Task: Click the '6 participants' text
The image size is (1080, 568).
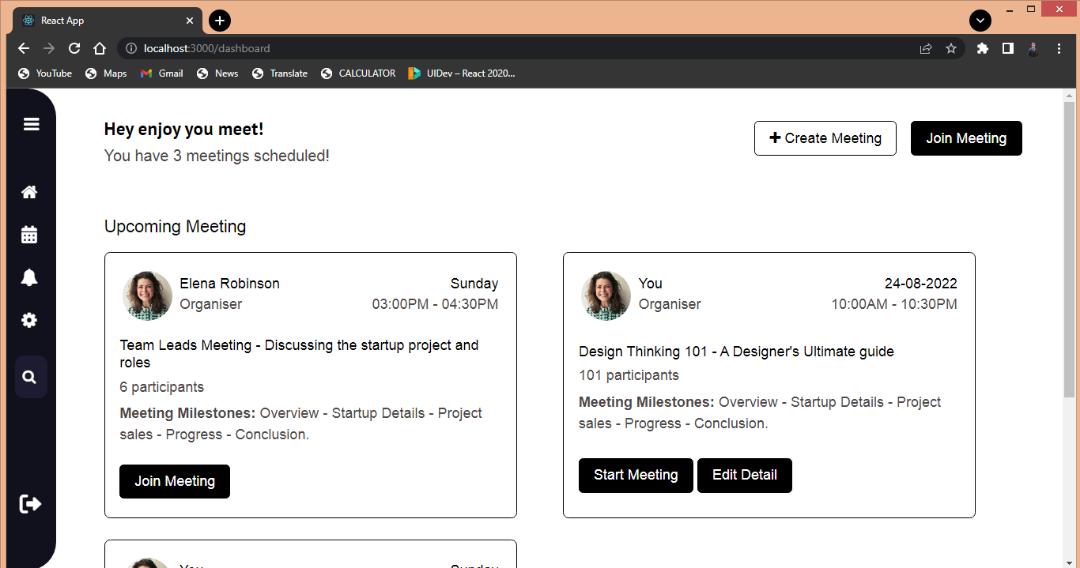Action: point(162,387)
